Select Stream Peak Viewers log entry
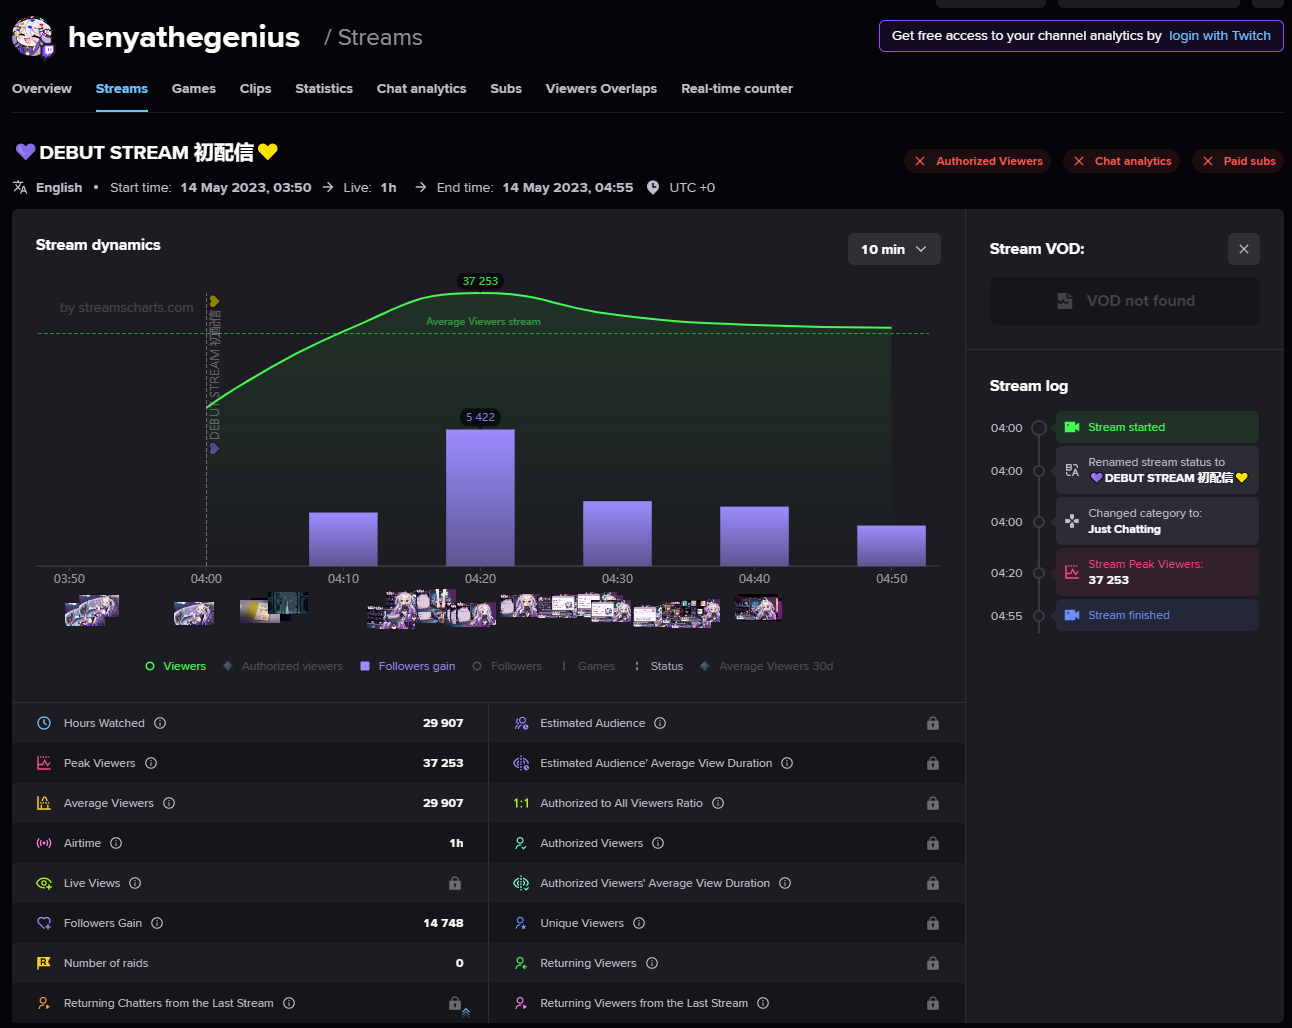 (x=1157, y=572)
